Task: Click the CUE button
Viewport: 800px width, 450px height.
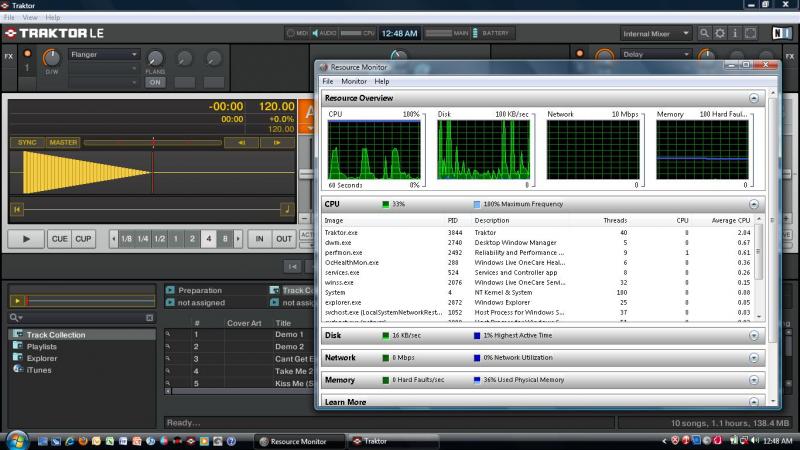Action: coord(59,239)
